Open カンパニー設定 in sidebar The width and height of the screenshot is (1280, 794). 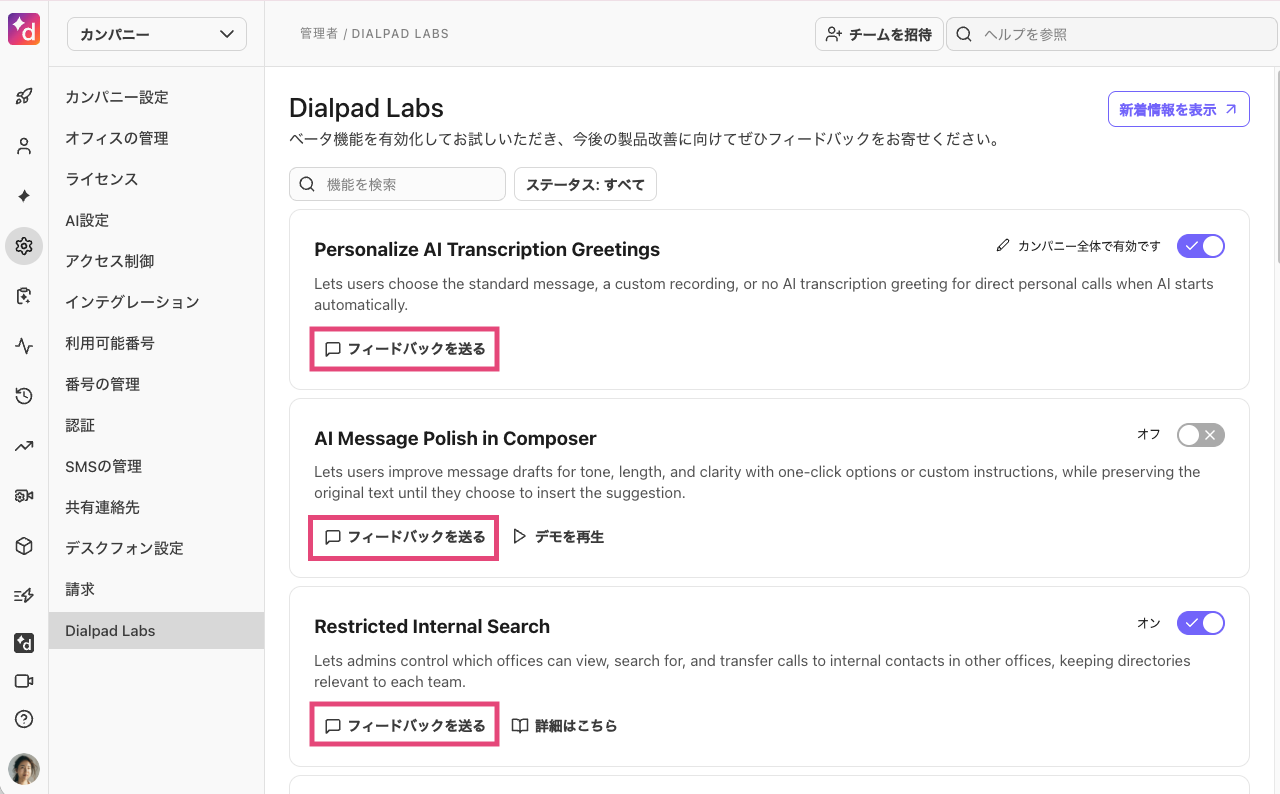tap(156, 97)
